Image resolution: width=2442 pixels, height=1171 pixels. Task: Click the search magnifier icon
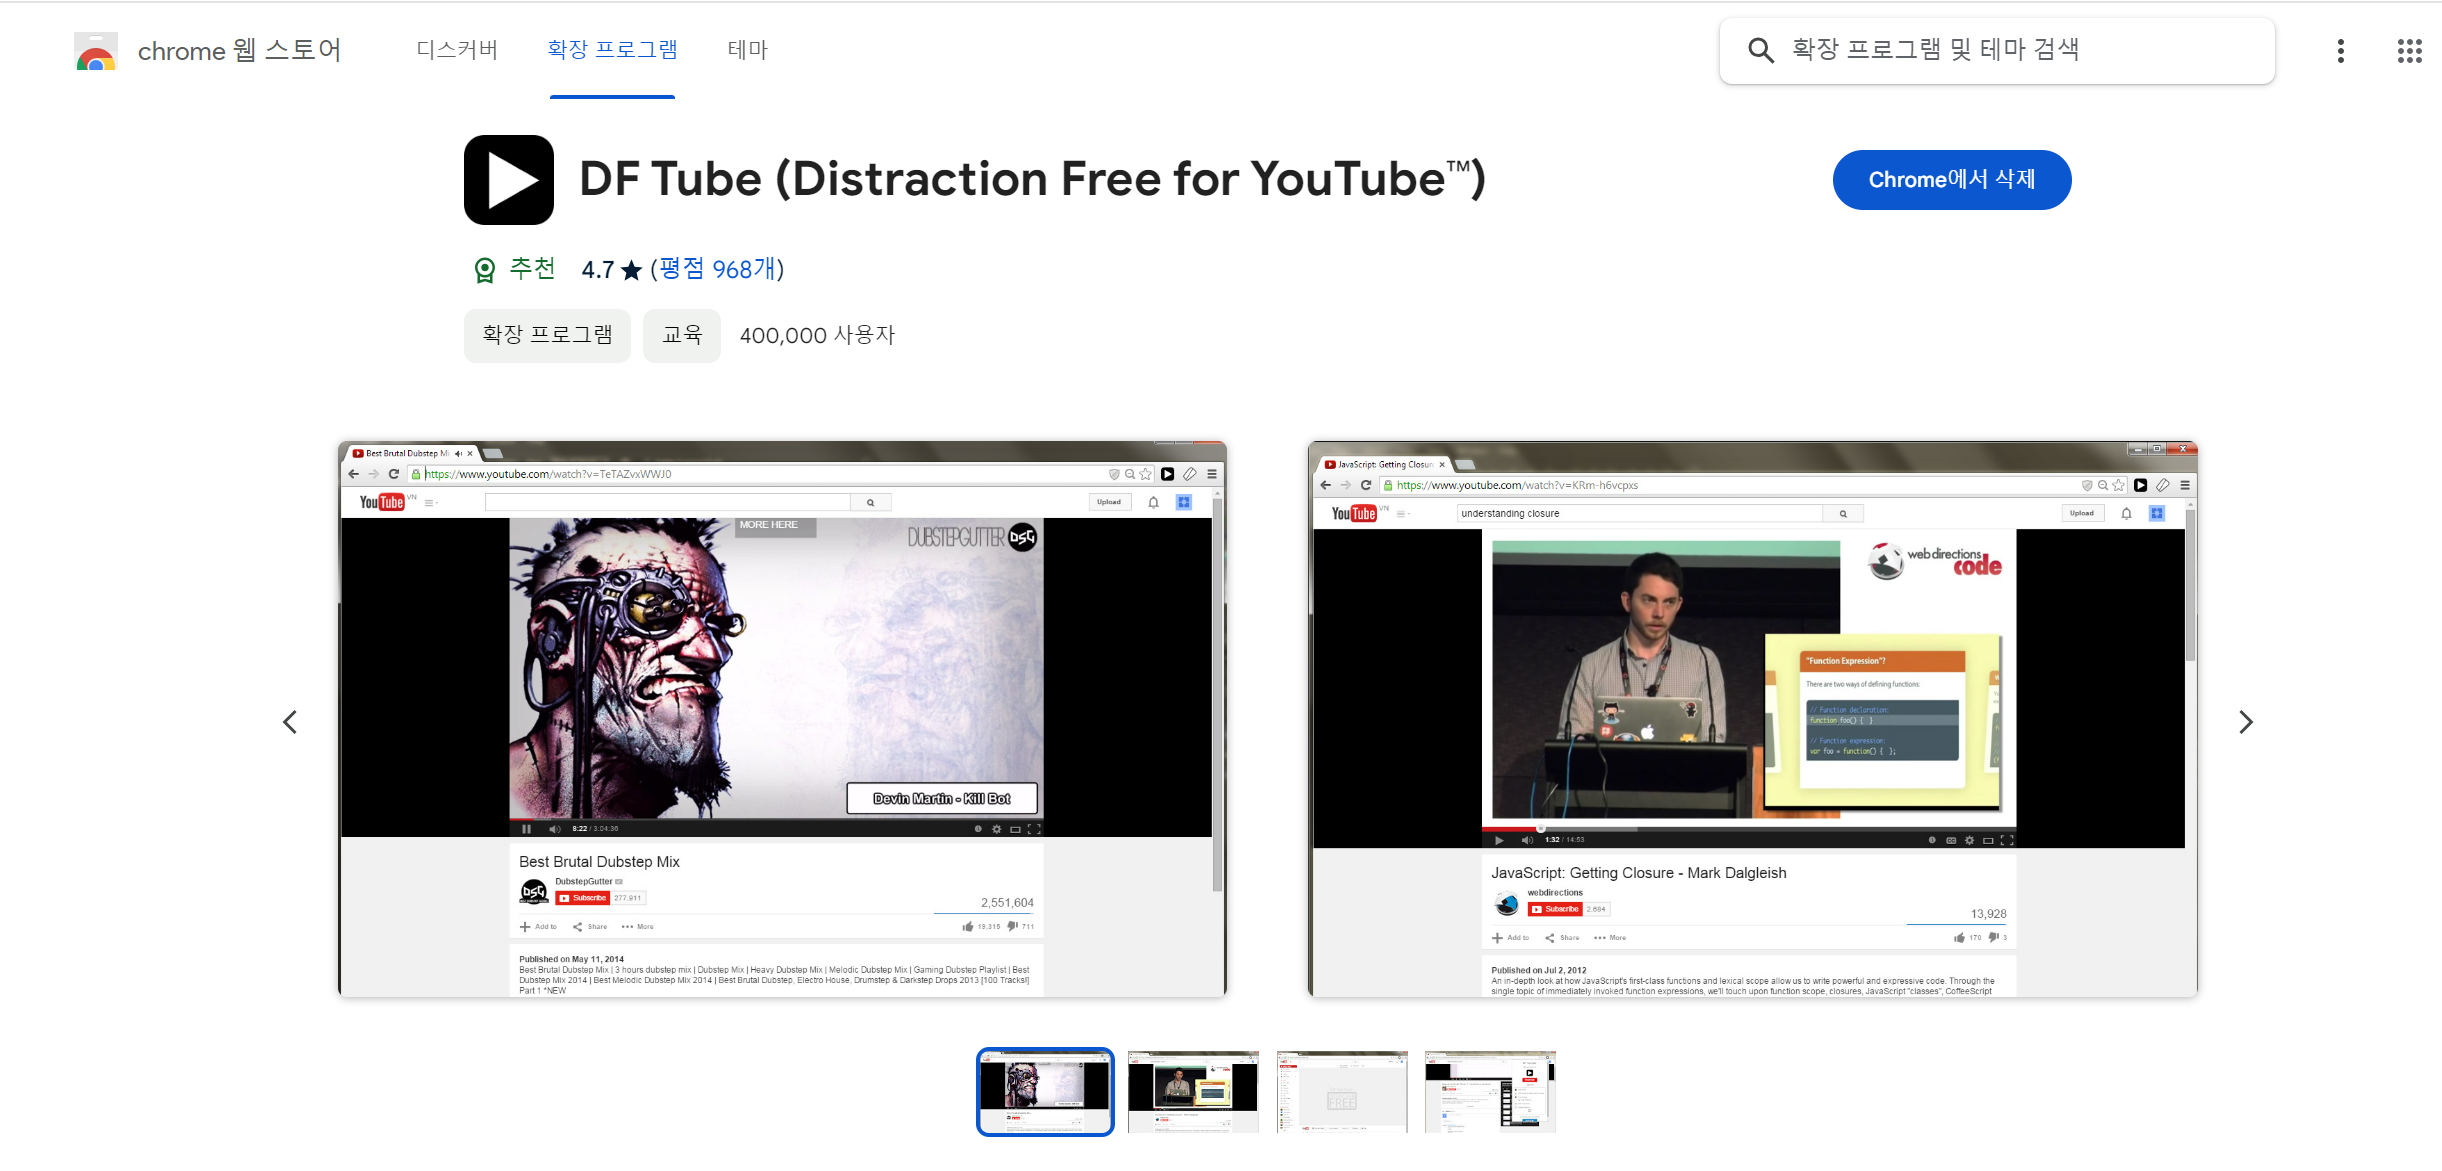click(1760, 50)
